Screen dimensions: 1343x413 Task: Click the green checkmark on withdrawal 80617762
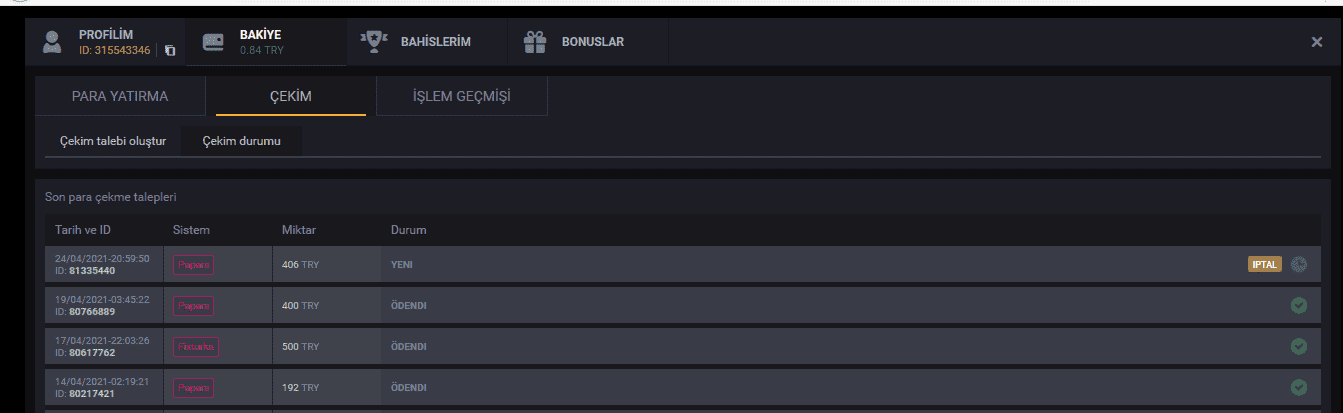point(1299,346)
